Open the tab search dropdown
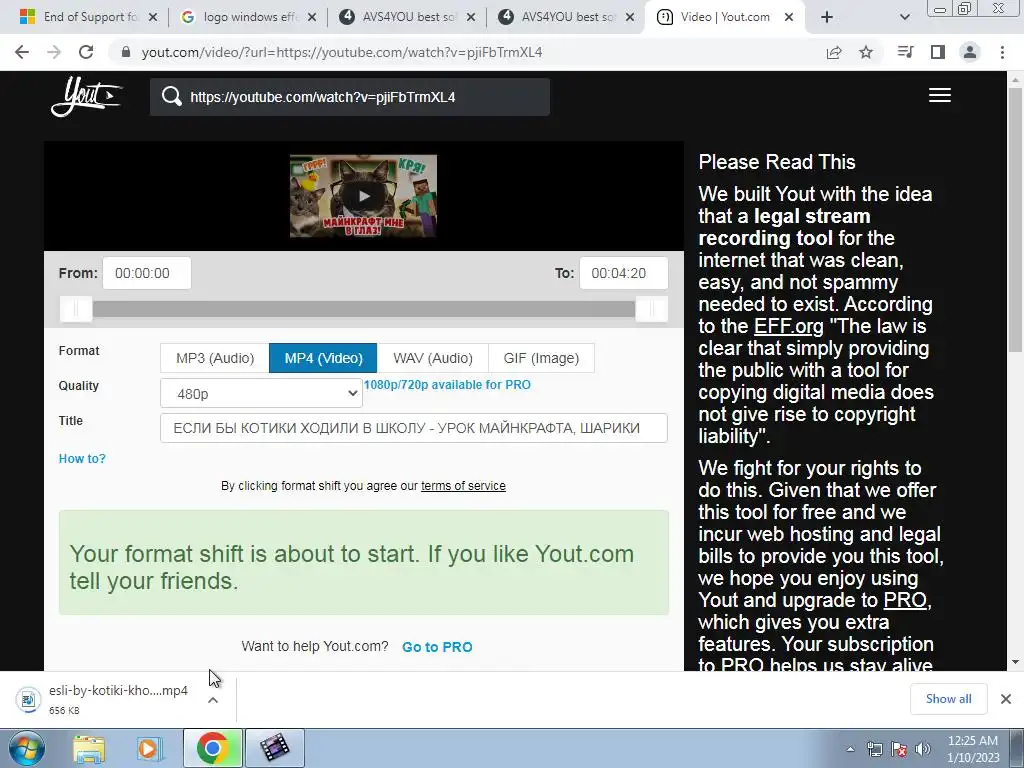This screenshot has height=768, width=1024. 904,17
